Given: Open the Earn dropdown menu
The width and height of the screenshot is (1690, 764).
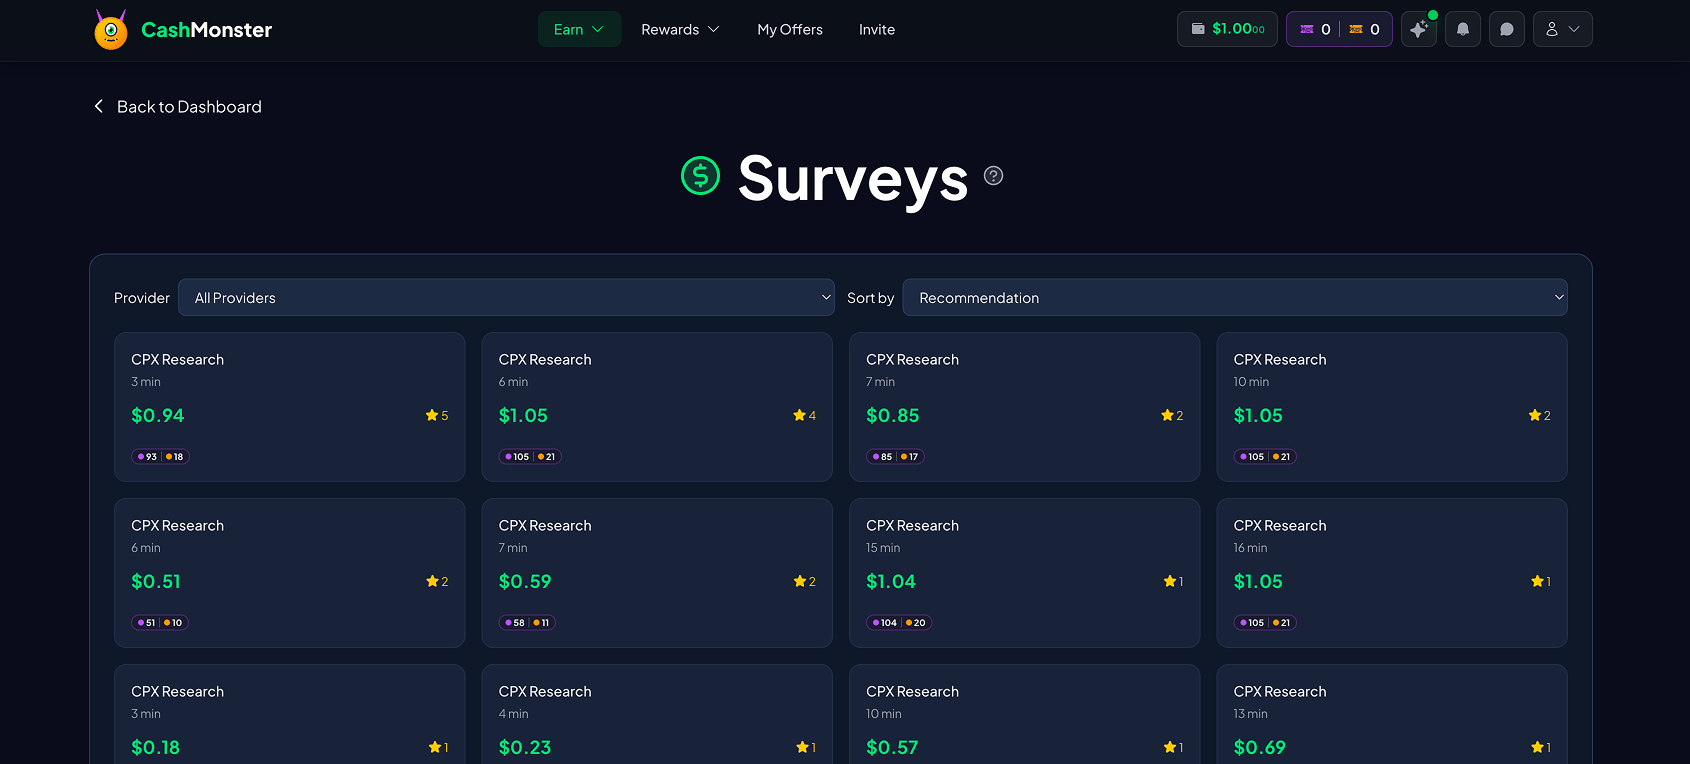Looking at the screenshot, I should coord(579,29).
